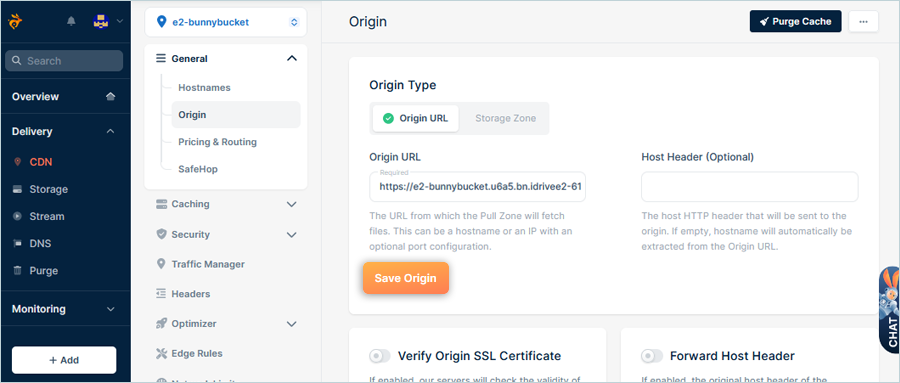Collapse the Delivery section chevron
Viewport: 900px width, 383px height.
[x=111, y=131]
